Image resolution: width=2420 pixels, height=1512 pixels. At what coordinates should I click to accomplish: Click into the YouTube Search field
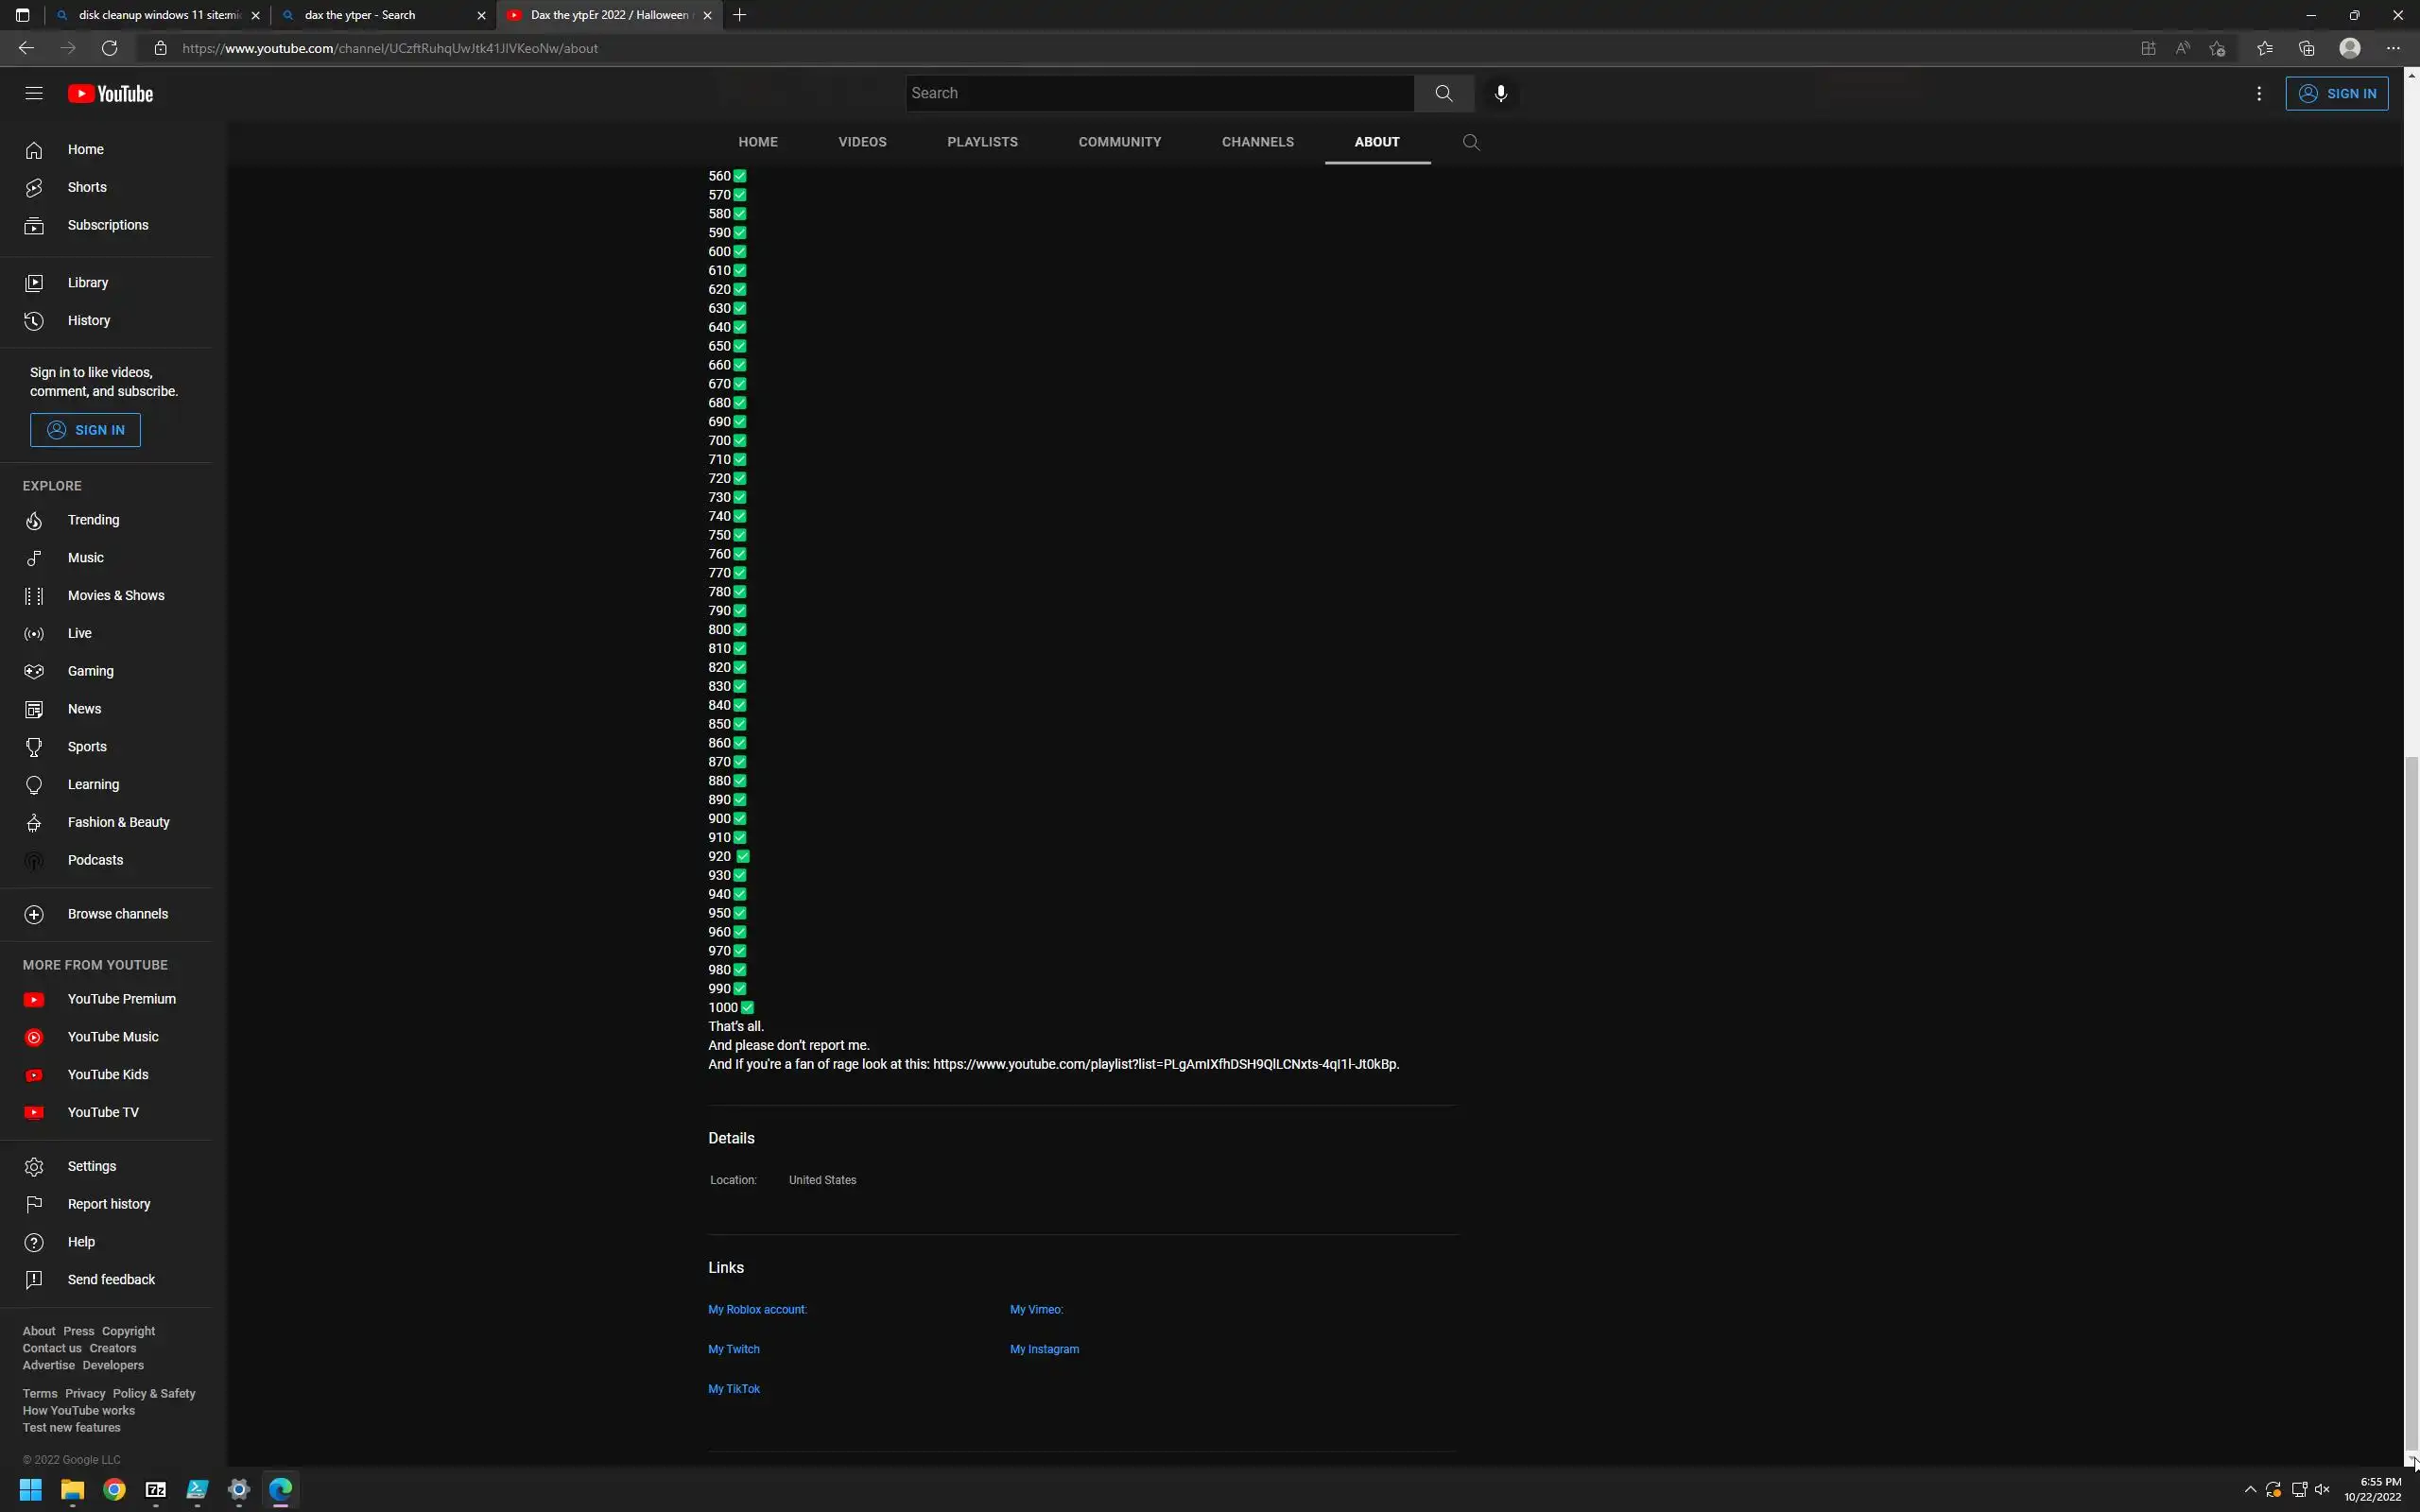point(1160,93)
